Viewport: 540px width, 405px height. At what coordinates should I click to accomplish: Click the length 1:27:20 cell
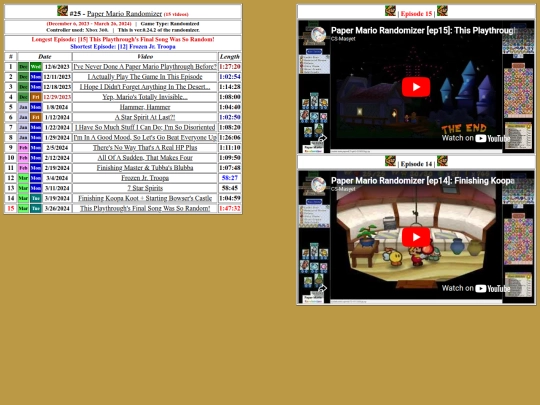[x=230, y=66]
